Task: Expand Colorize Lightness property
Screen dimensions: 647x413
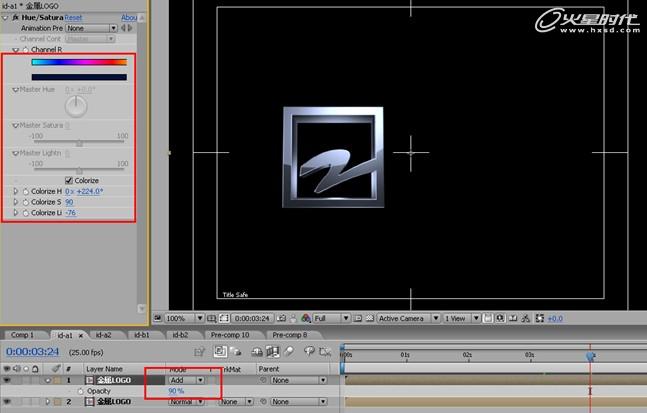Action: (16, 213)
